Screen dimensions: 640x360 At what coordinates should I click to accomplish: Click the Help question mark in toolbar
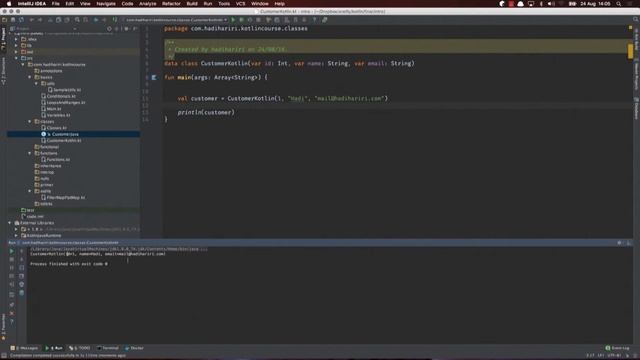click(314, 20)
